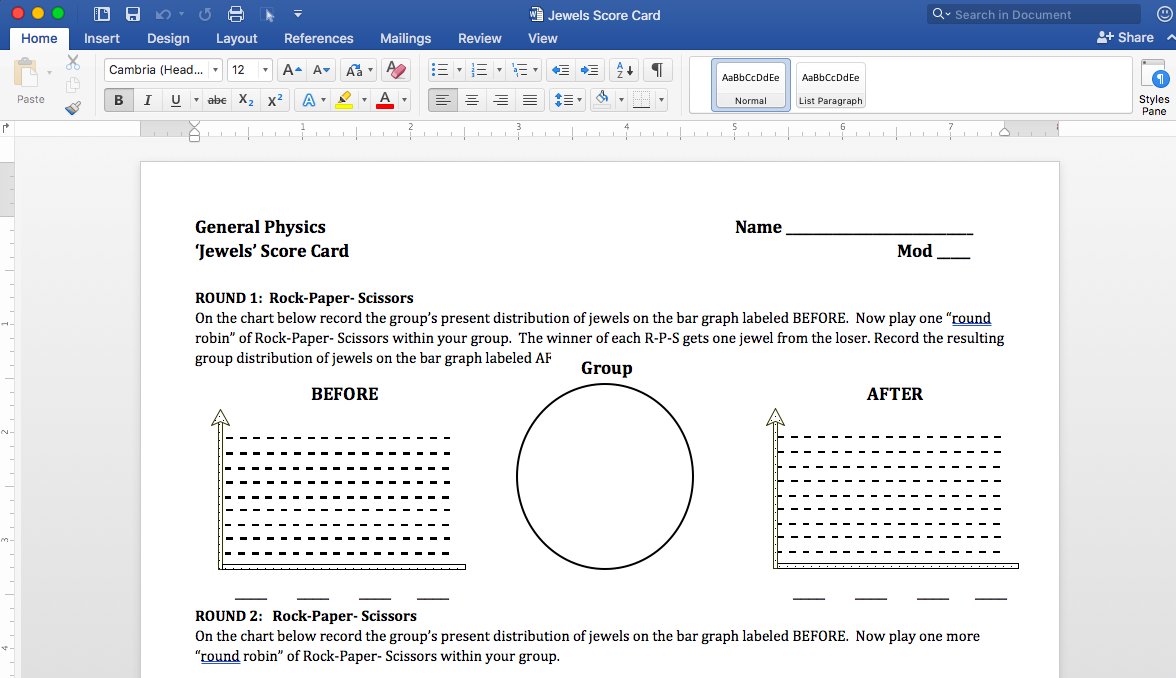Click the smiley feedback icon
The image size is (1176, 678).
click(1162, 14)
